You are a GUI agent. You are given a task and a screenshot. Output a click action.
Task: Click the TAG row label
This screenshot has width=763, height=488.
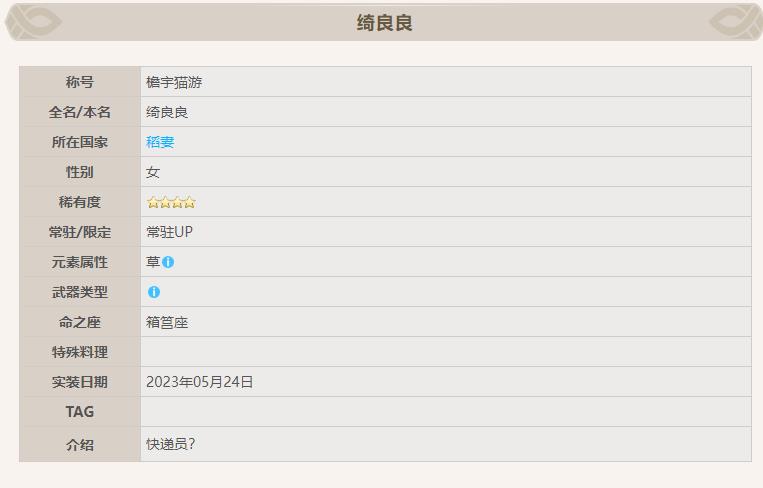(80, 412)
